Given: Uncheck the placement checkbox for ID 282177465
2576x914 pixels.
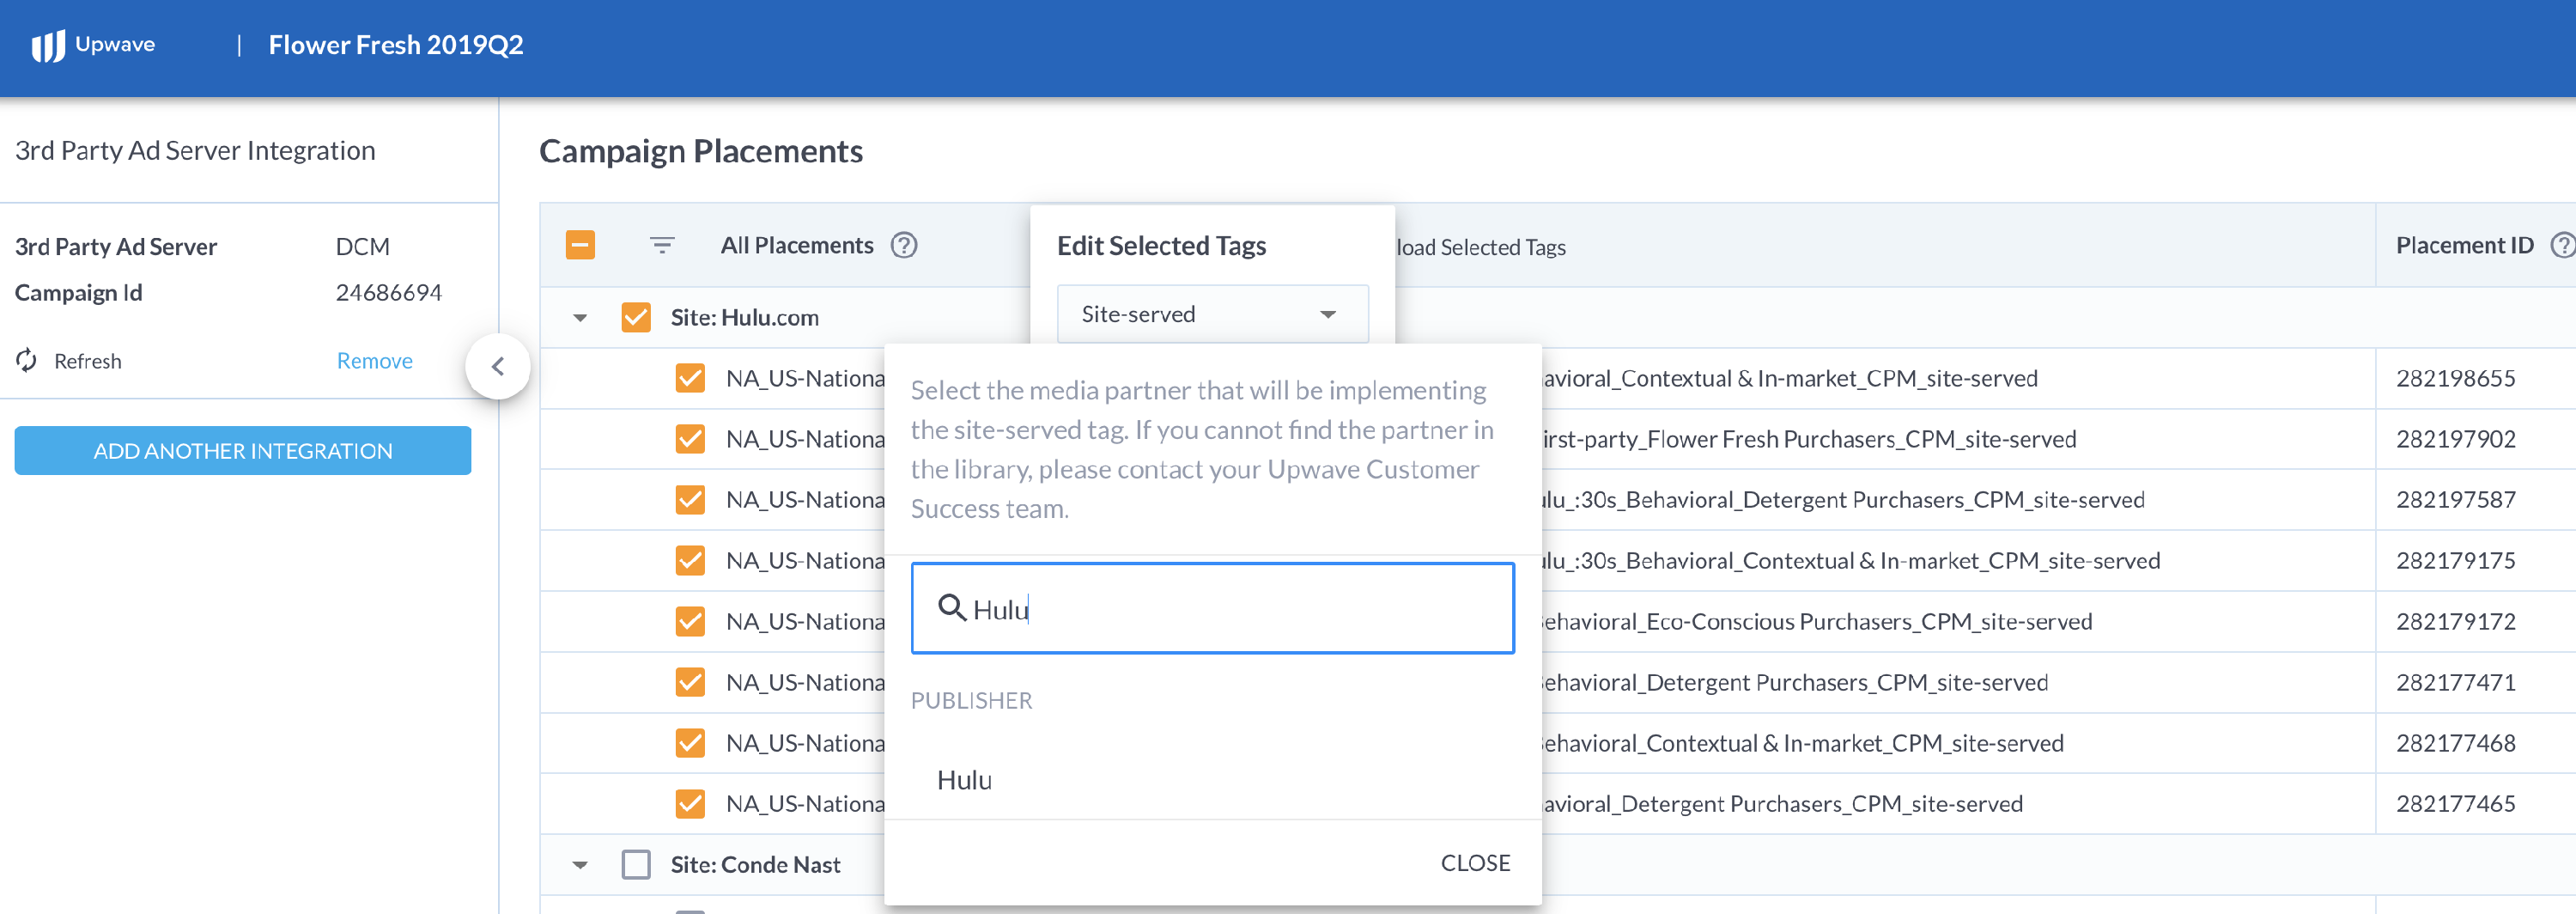Looking at the screenshot, I should click(x=690, y=804).
